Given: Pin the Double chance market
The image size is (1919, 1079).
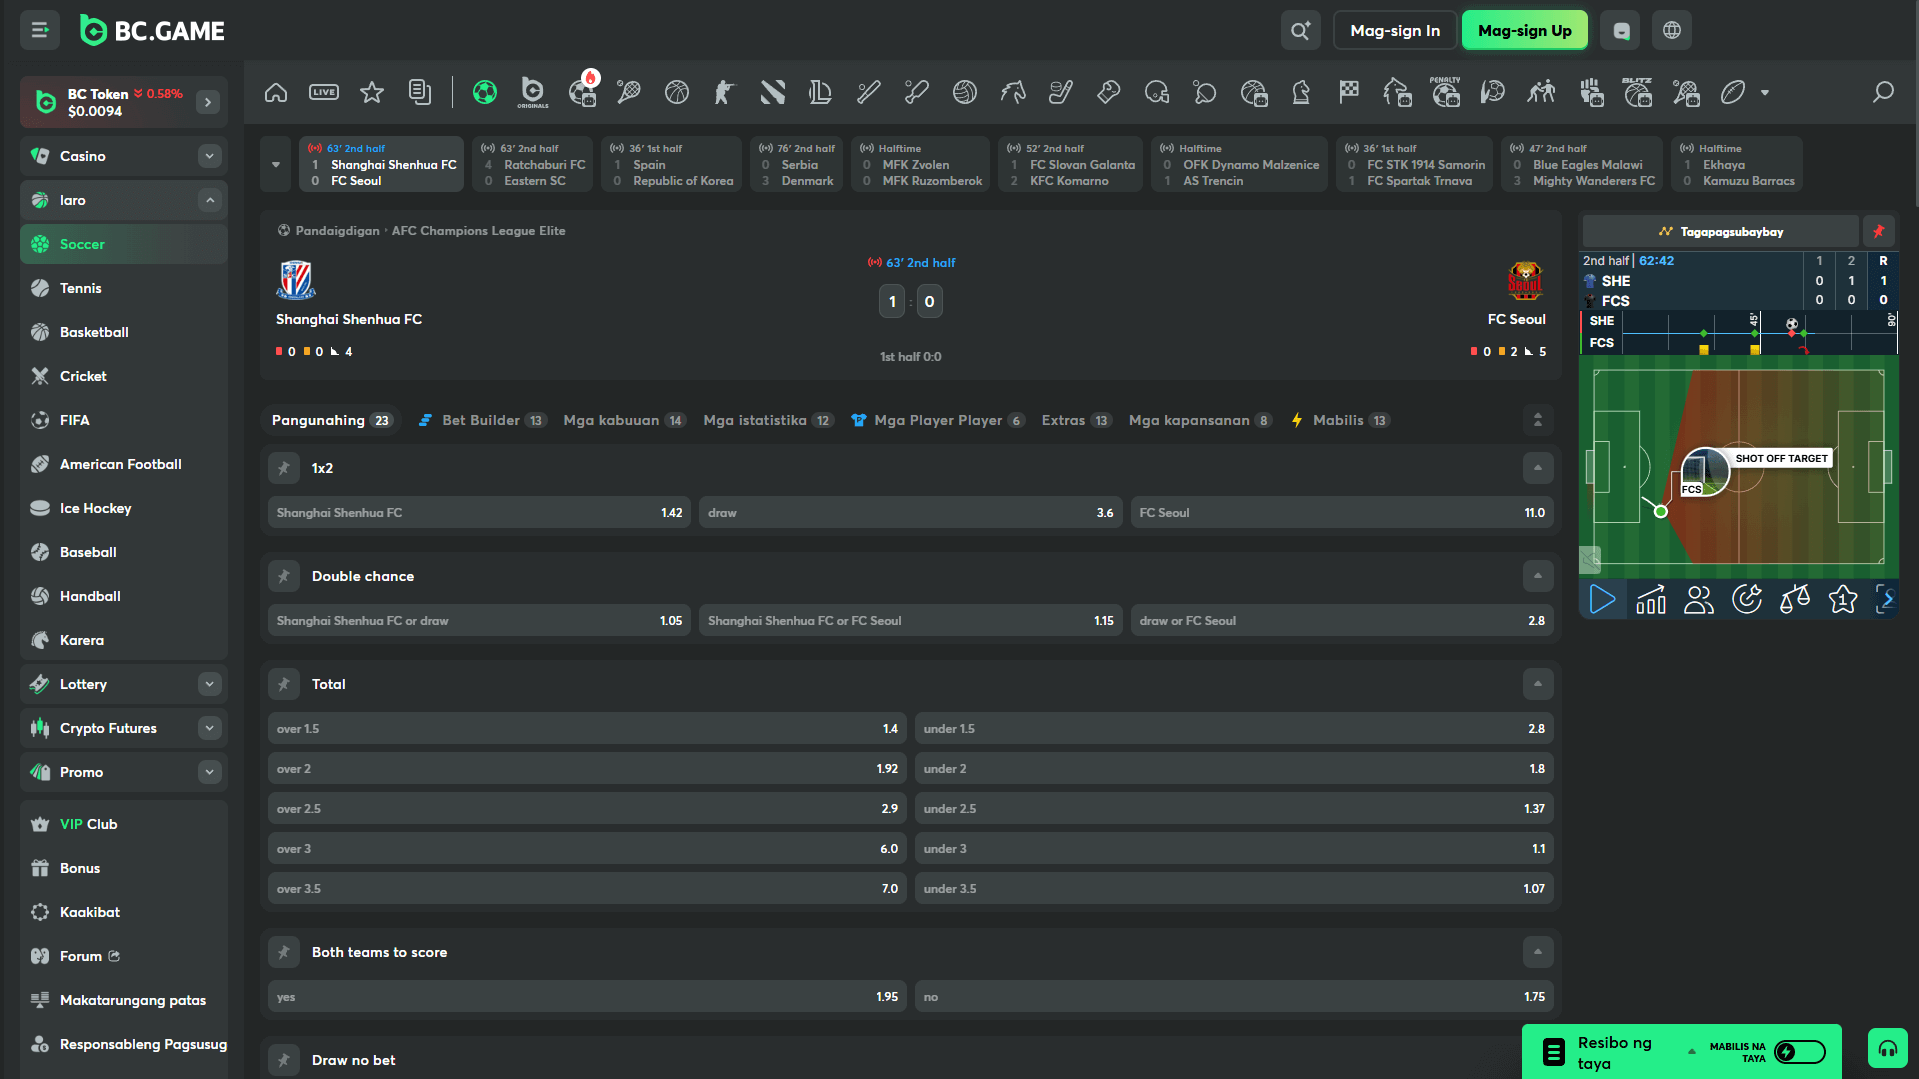Looking at the screenshot, I should 284,576.
